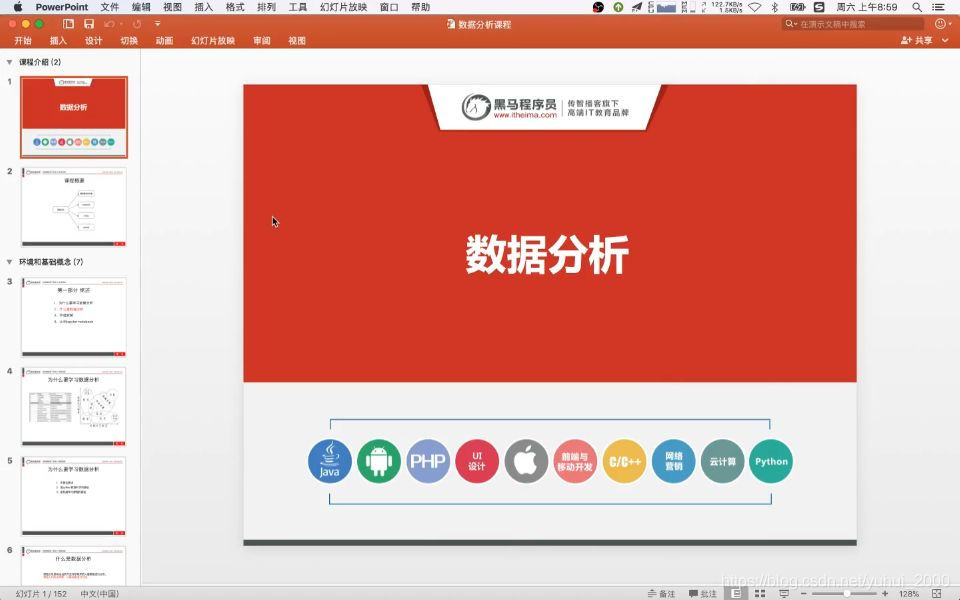Click the search magnifier options dropdown
Viewport: 960px width, 600px height.
point(791,24)
